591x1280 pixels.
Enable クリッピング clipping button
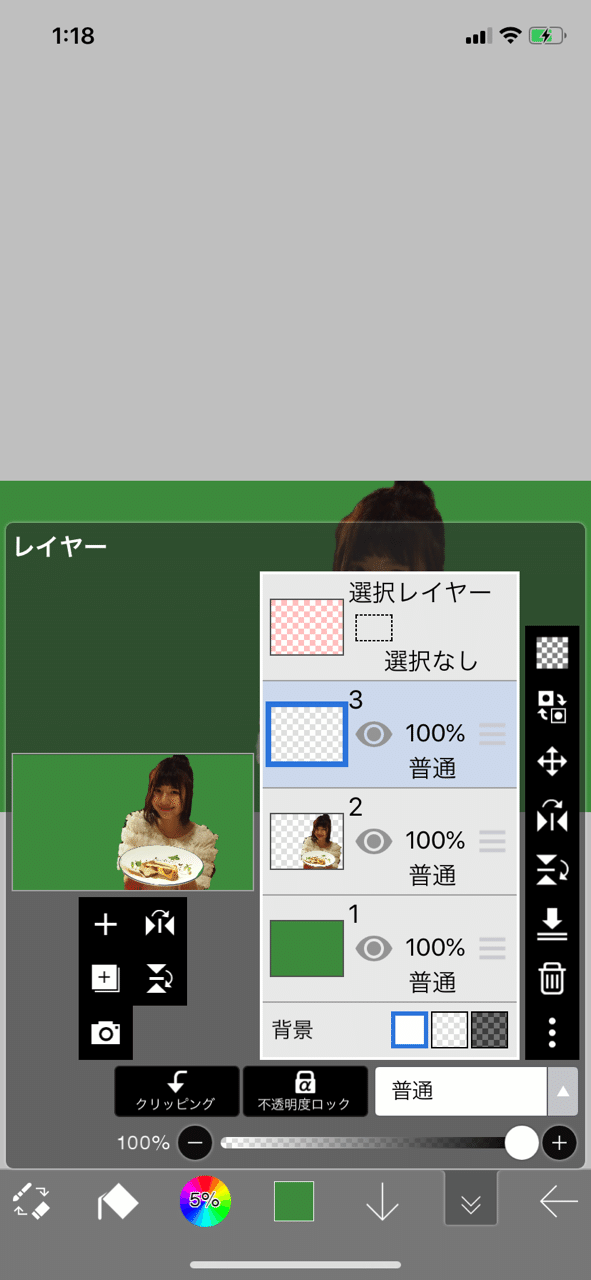(x=177, y=1091)
